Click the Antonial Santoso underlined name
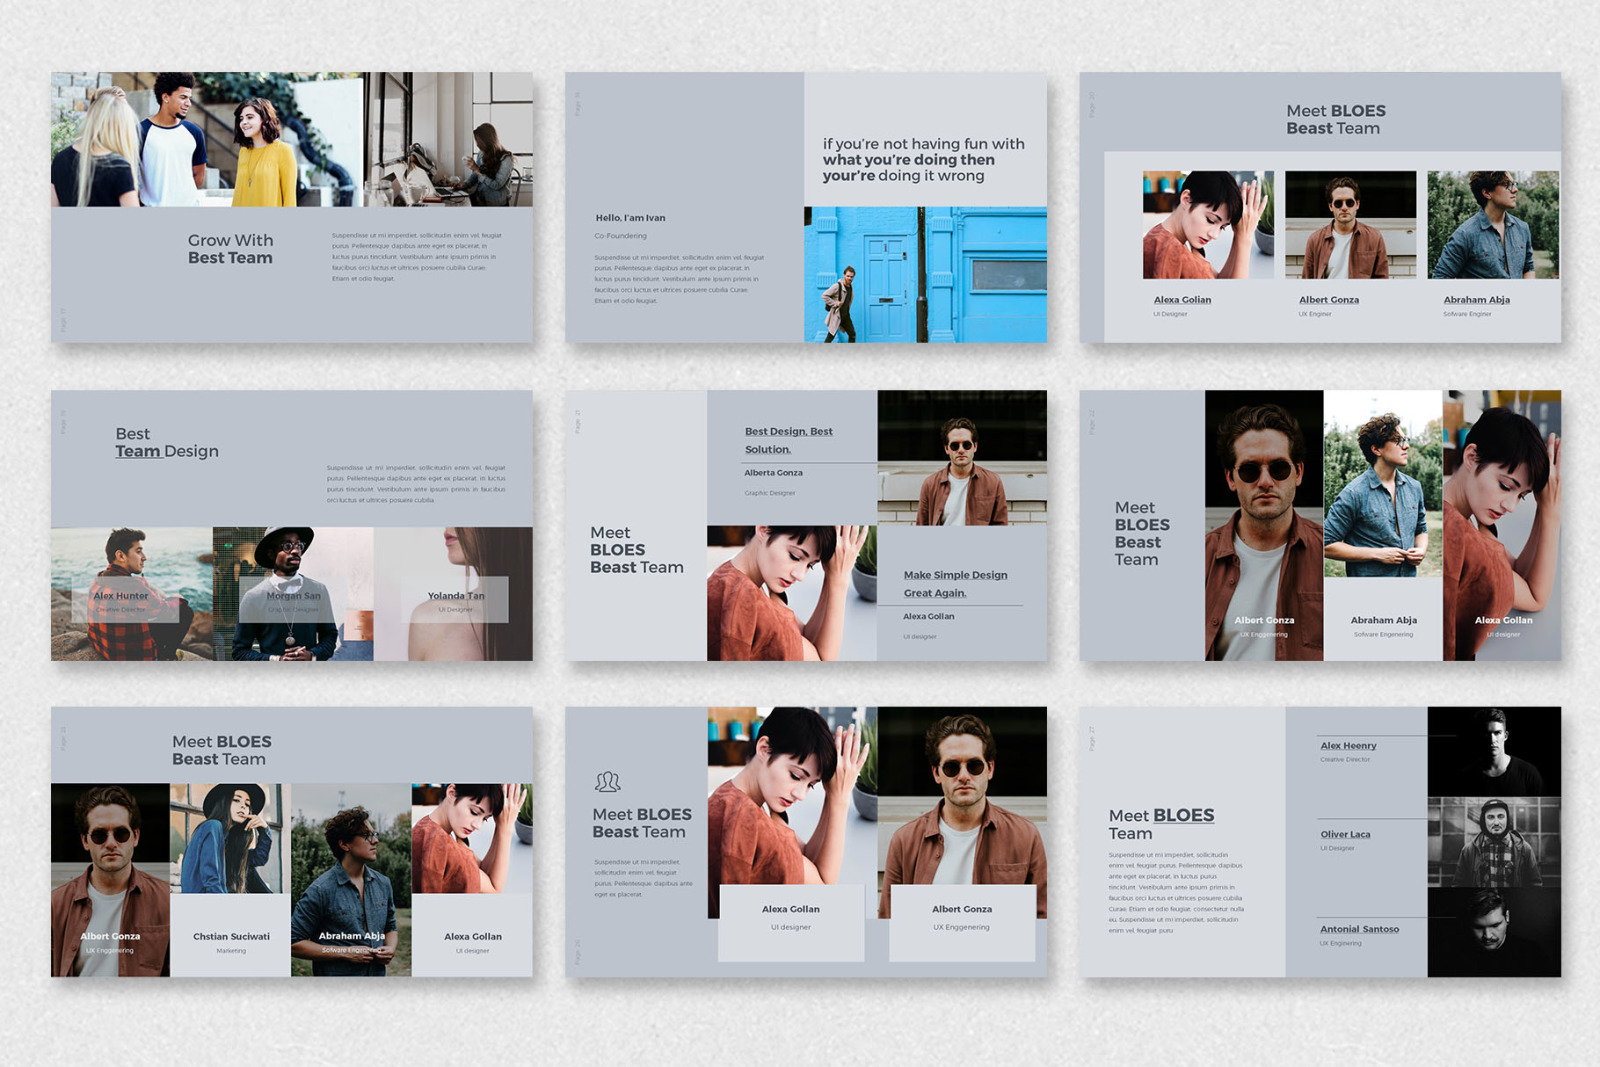 (1359, 930)
